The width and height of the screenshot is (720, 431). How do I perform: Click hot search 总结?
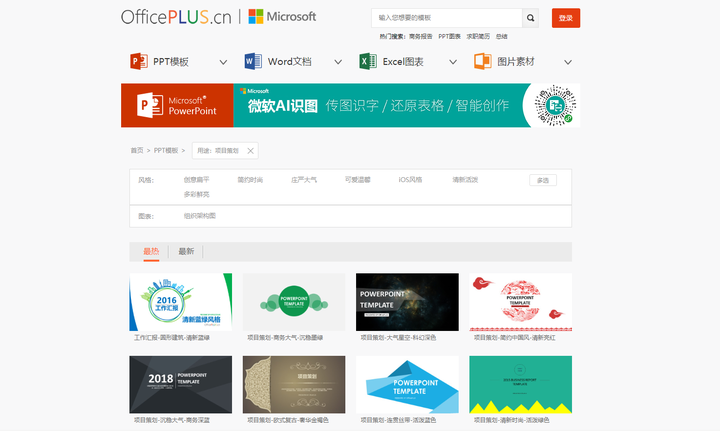point(501,36)
